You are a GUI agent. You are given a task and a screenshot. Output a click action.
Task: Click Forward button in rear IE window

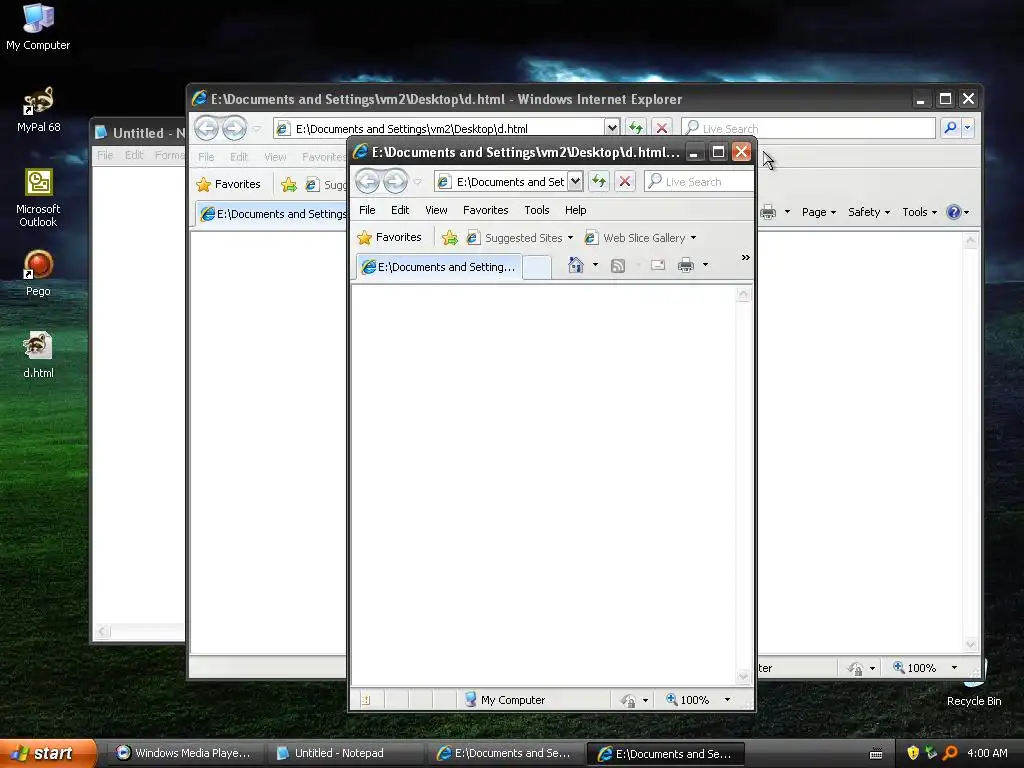pos(234,128)
